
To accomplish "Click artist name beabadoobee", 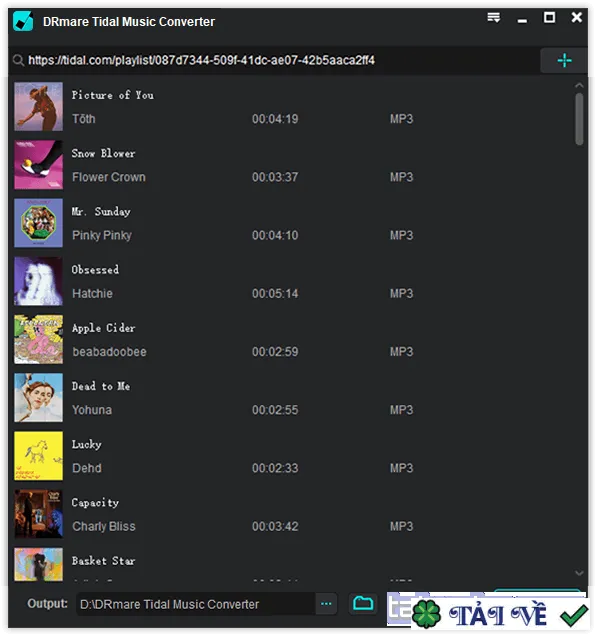I will [110, 352].
